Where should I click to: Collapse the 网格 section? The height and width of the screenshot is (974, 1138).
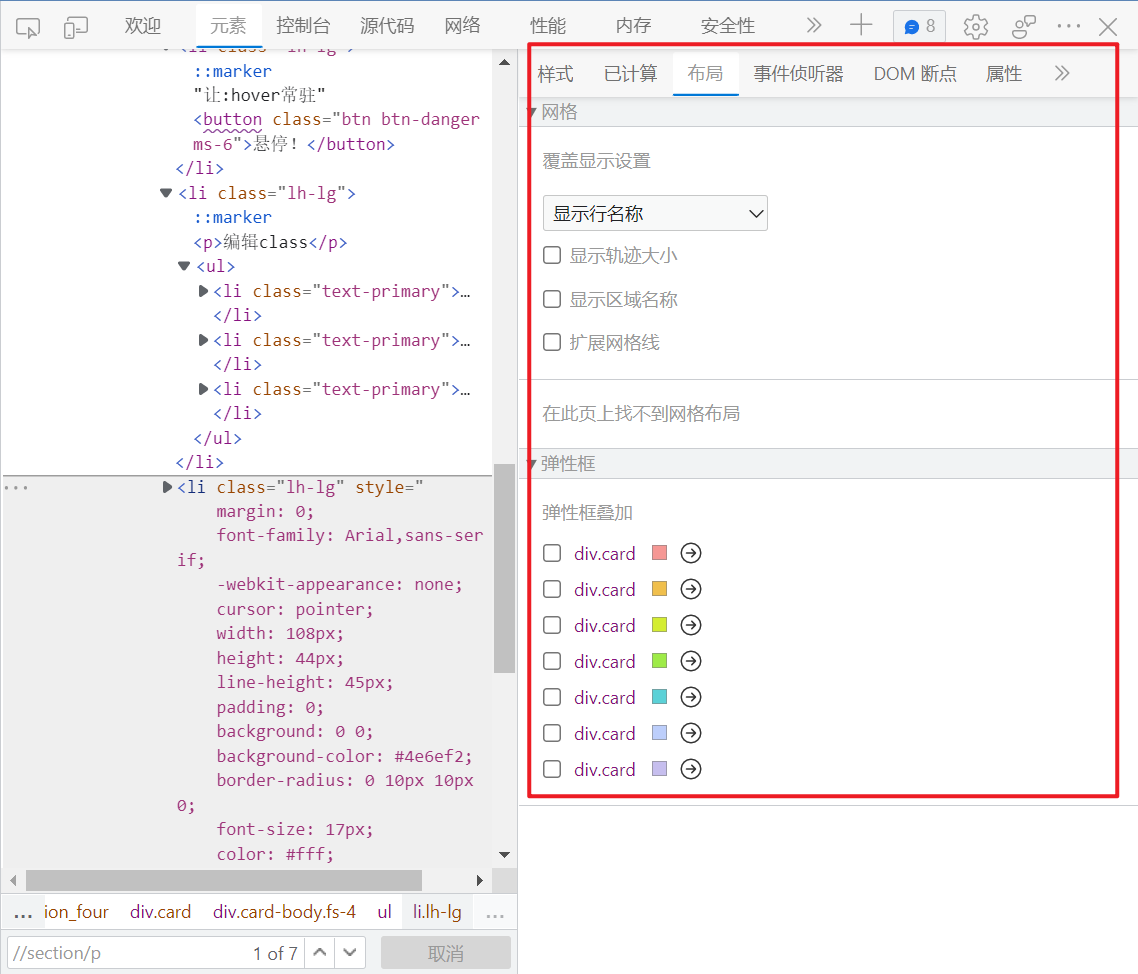(532, 112)
